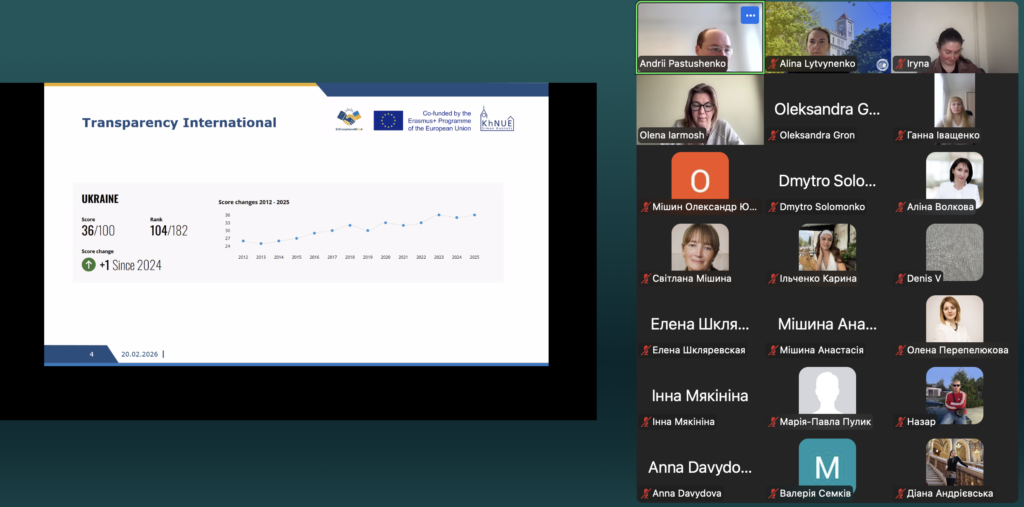Viewport: 1024px width, 507px height.
Task: Click the muted mic icon beside Iryna
Action: (x=899, y=64)
